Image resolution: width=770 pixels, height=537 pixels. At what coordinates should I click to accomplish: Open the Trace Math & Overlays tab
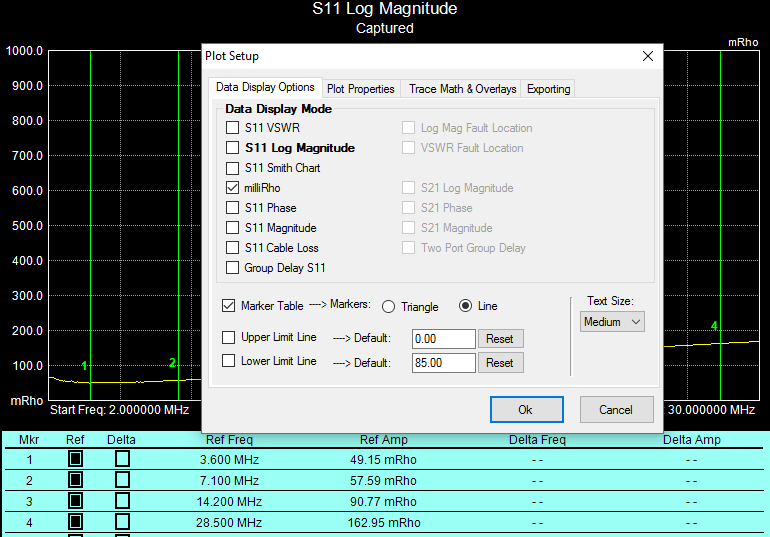(x=462, y=89)
